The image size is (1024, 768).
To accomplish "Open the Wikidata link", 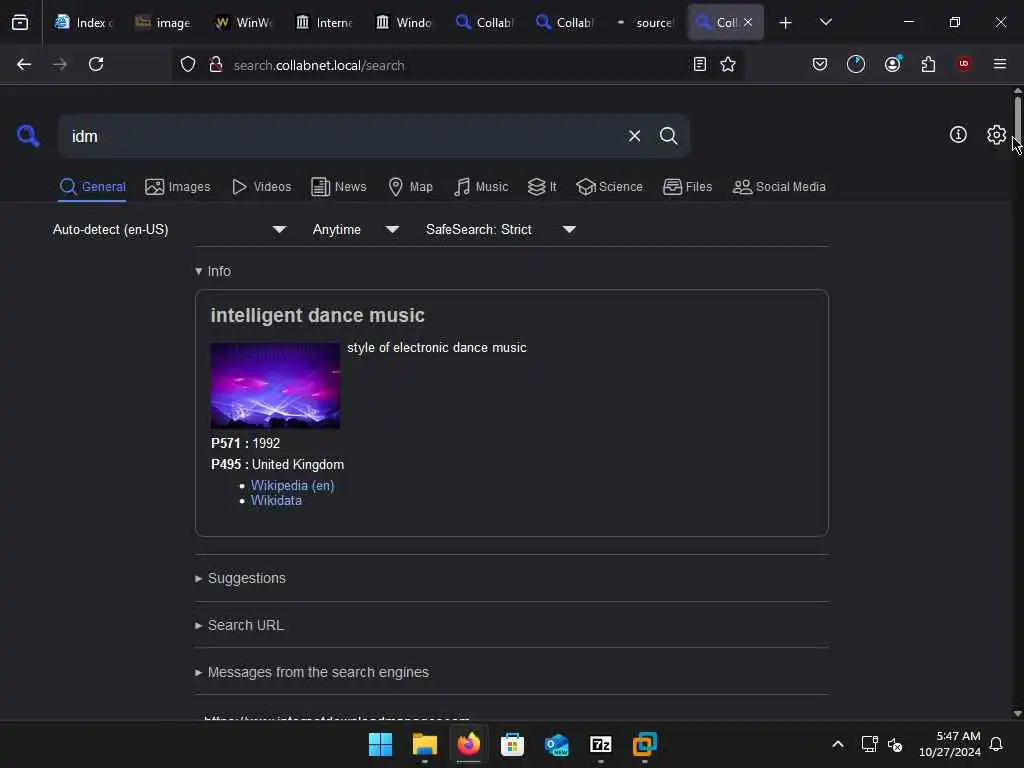I will pyautogui.click(x=276, y=501).
